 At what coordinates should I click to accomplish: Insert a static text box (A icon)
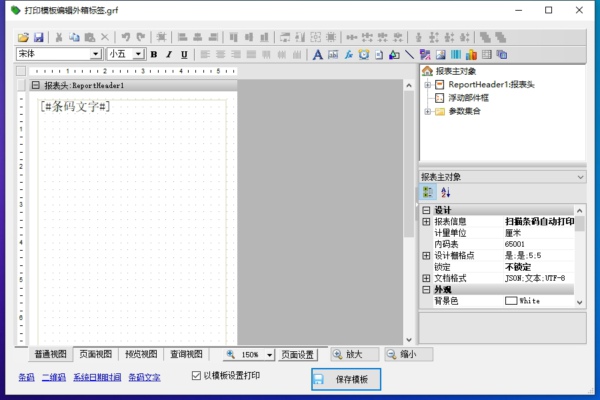[x=318, y=55]
